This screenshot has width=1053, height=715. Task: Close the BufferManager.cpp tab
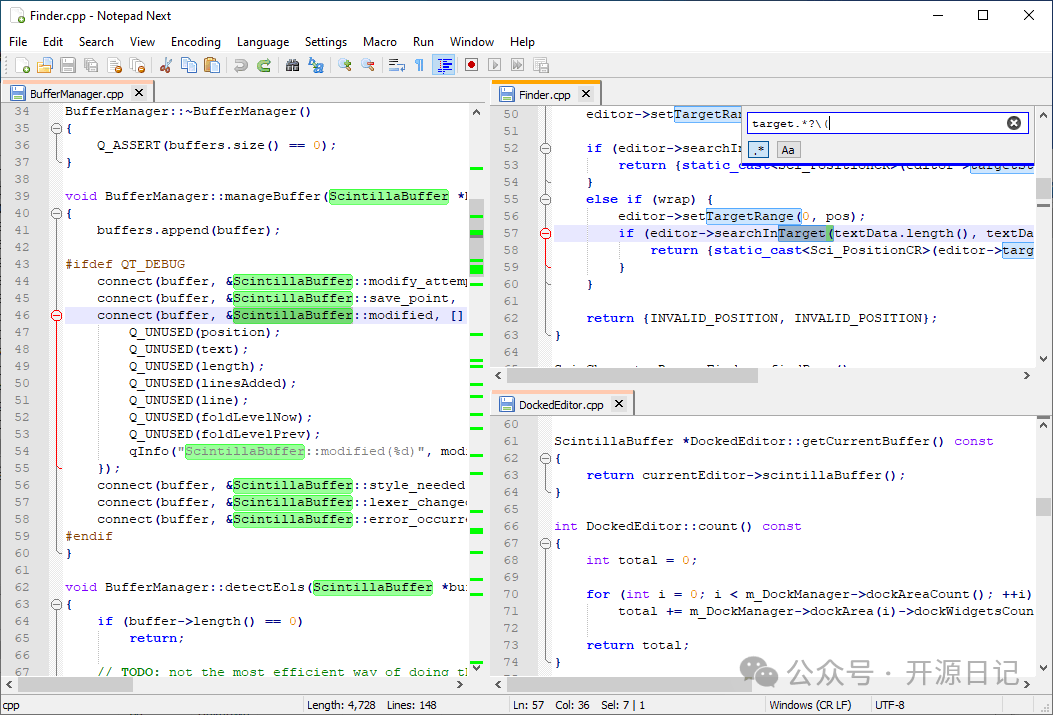(139, 93)
